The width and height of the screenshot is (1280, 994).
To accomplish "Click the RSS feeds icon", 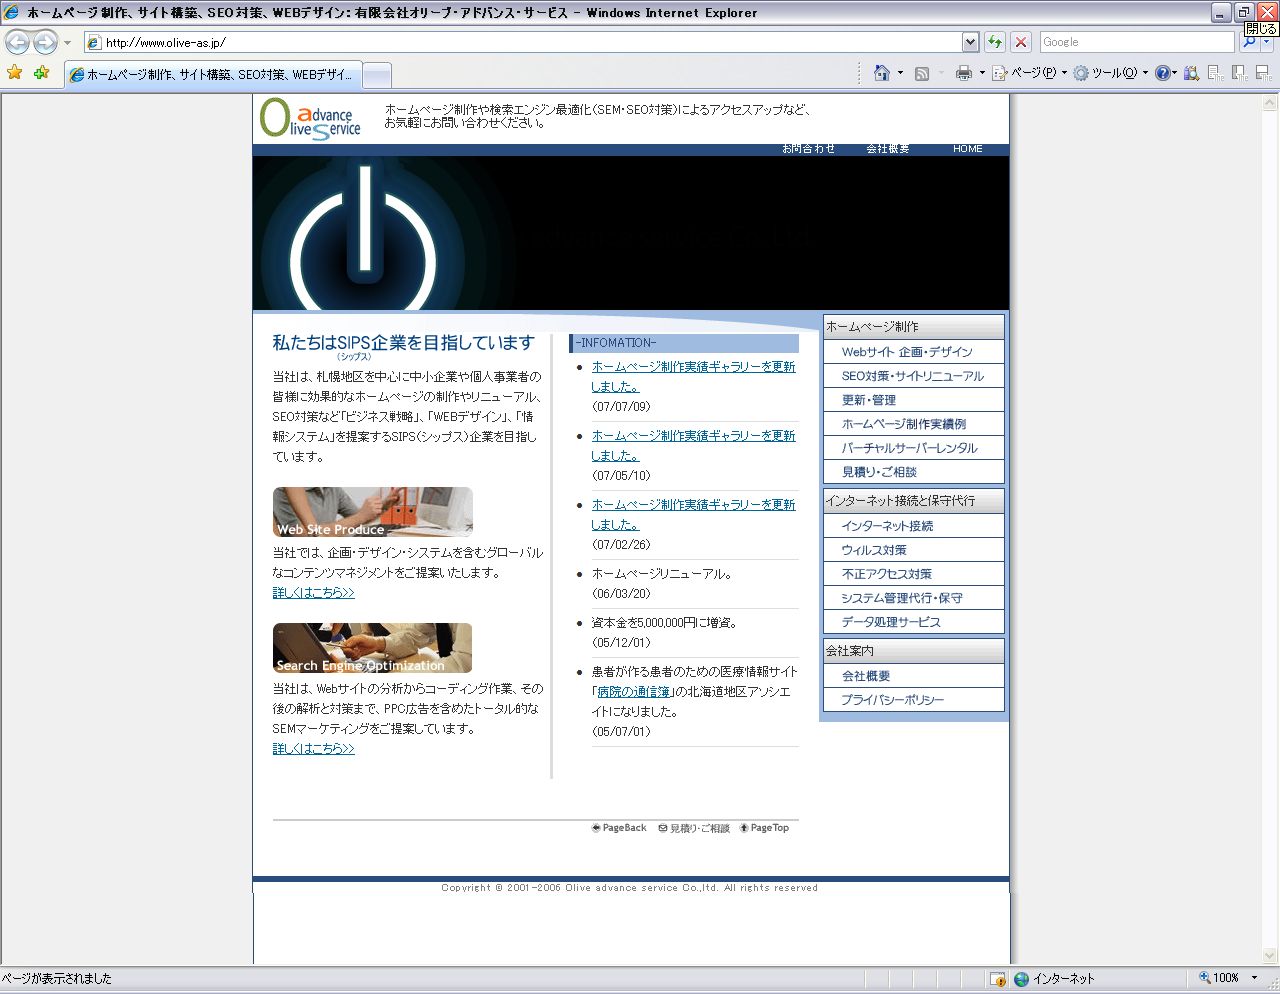I will point(922,73).
